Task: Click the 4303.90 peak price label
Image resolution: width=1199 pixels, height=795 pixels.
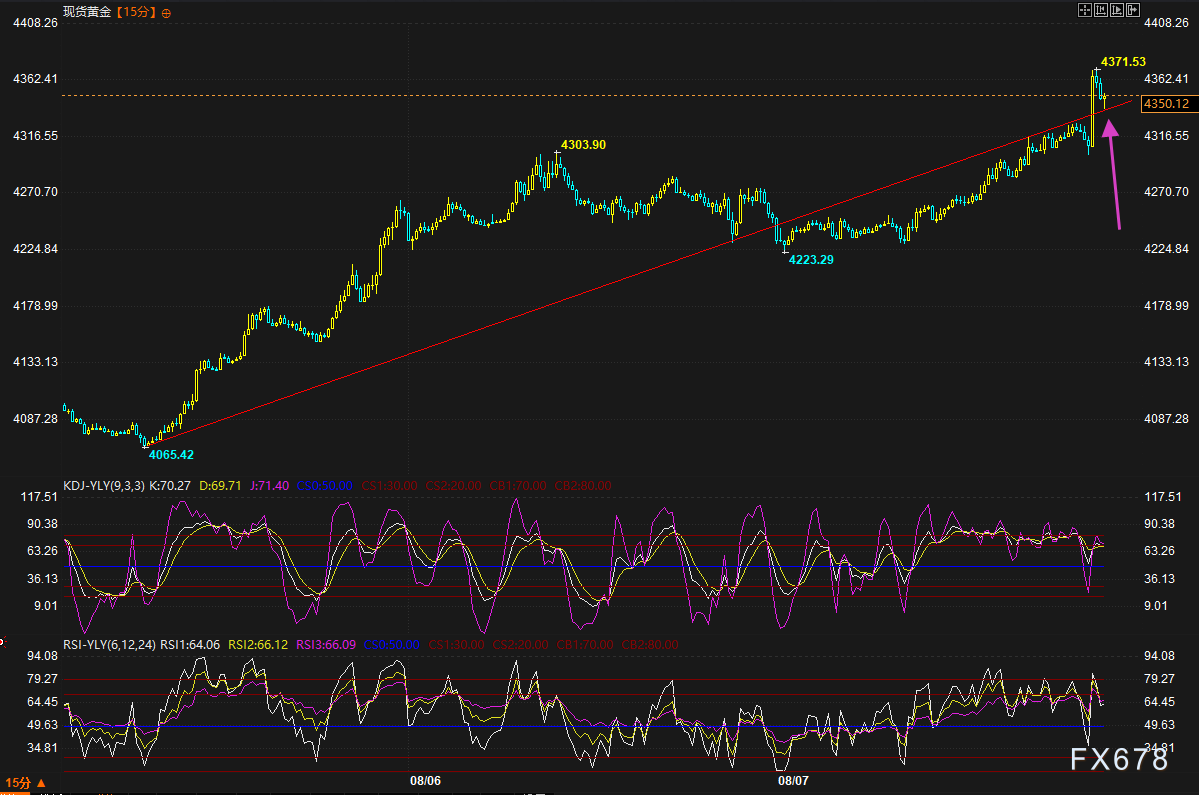Action: [x=583, y=144]
